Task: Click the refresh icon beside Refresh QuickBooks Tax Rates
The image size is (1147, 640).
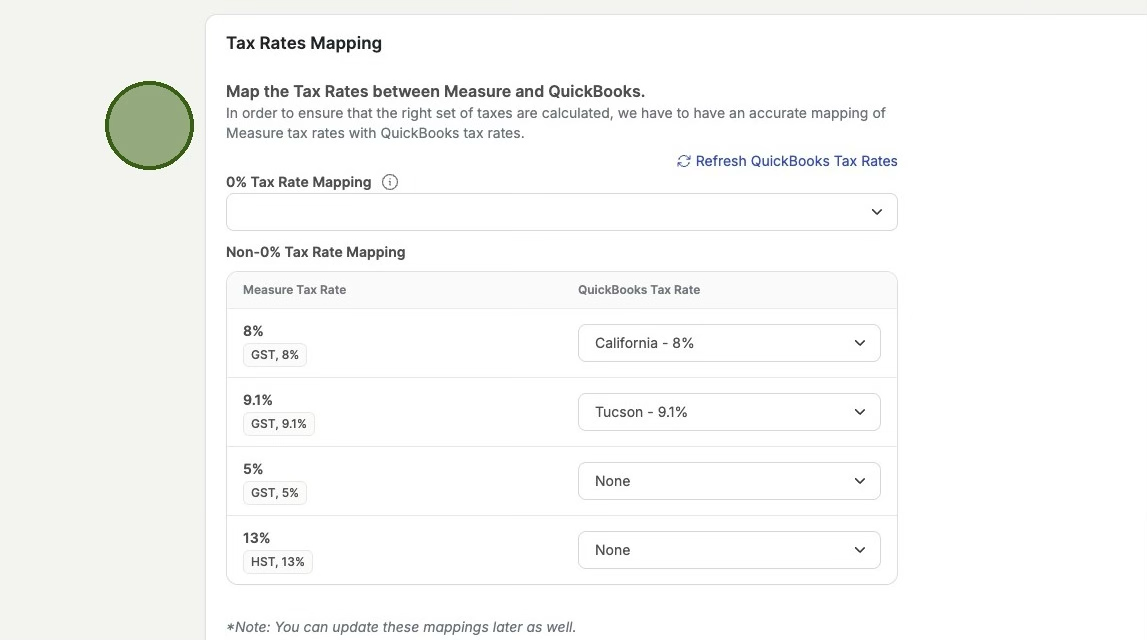Action: point(684,161)
